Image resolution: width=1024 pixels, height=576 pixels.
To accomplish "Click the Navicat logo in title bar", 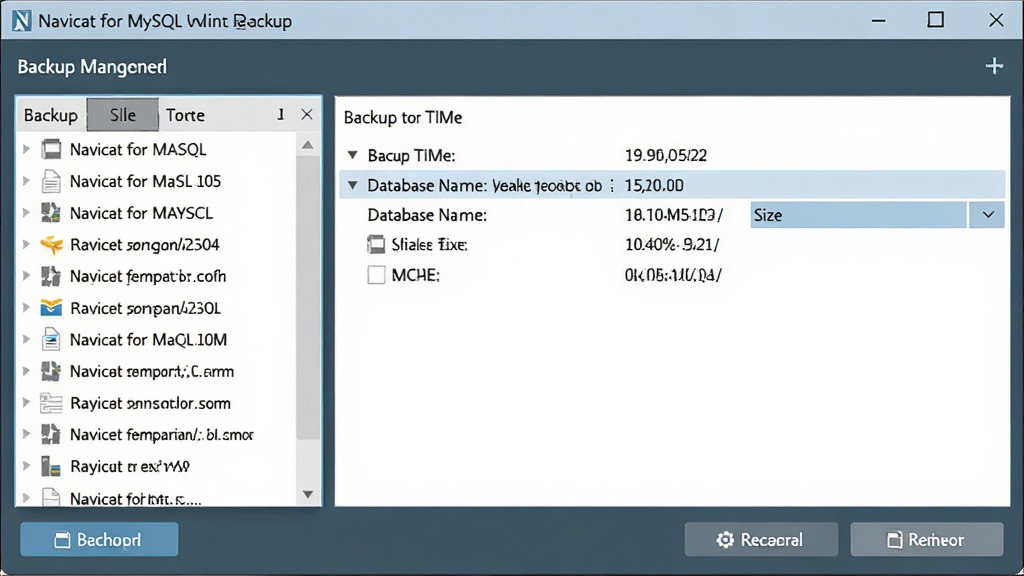I will (x=21, y=21).
